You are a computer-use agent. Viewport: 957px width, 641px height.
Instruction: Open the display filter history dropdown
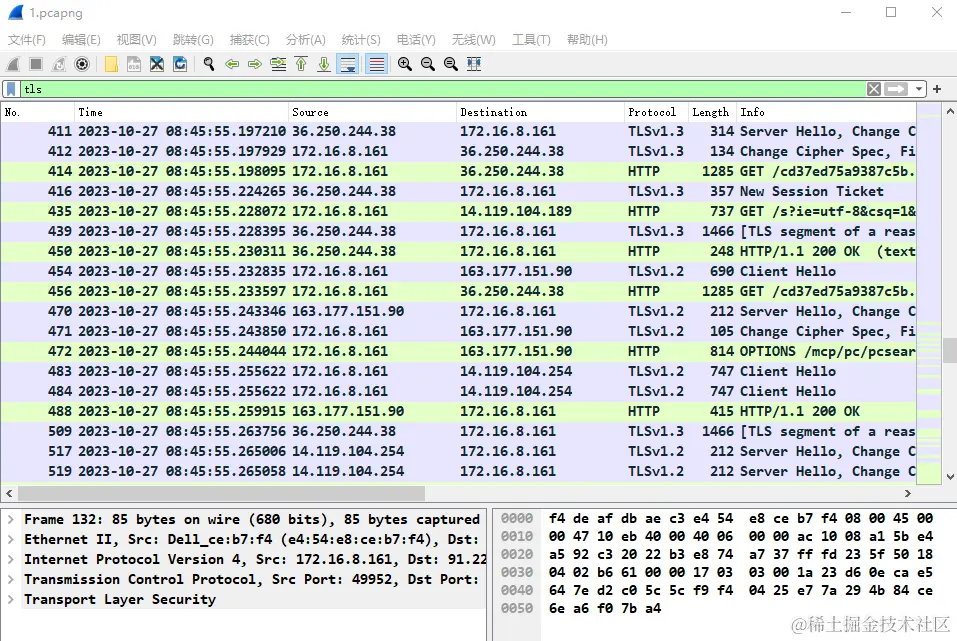(x=919, y=89)
